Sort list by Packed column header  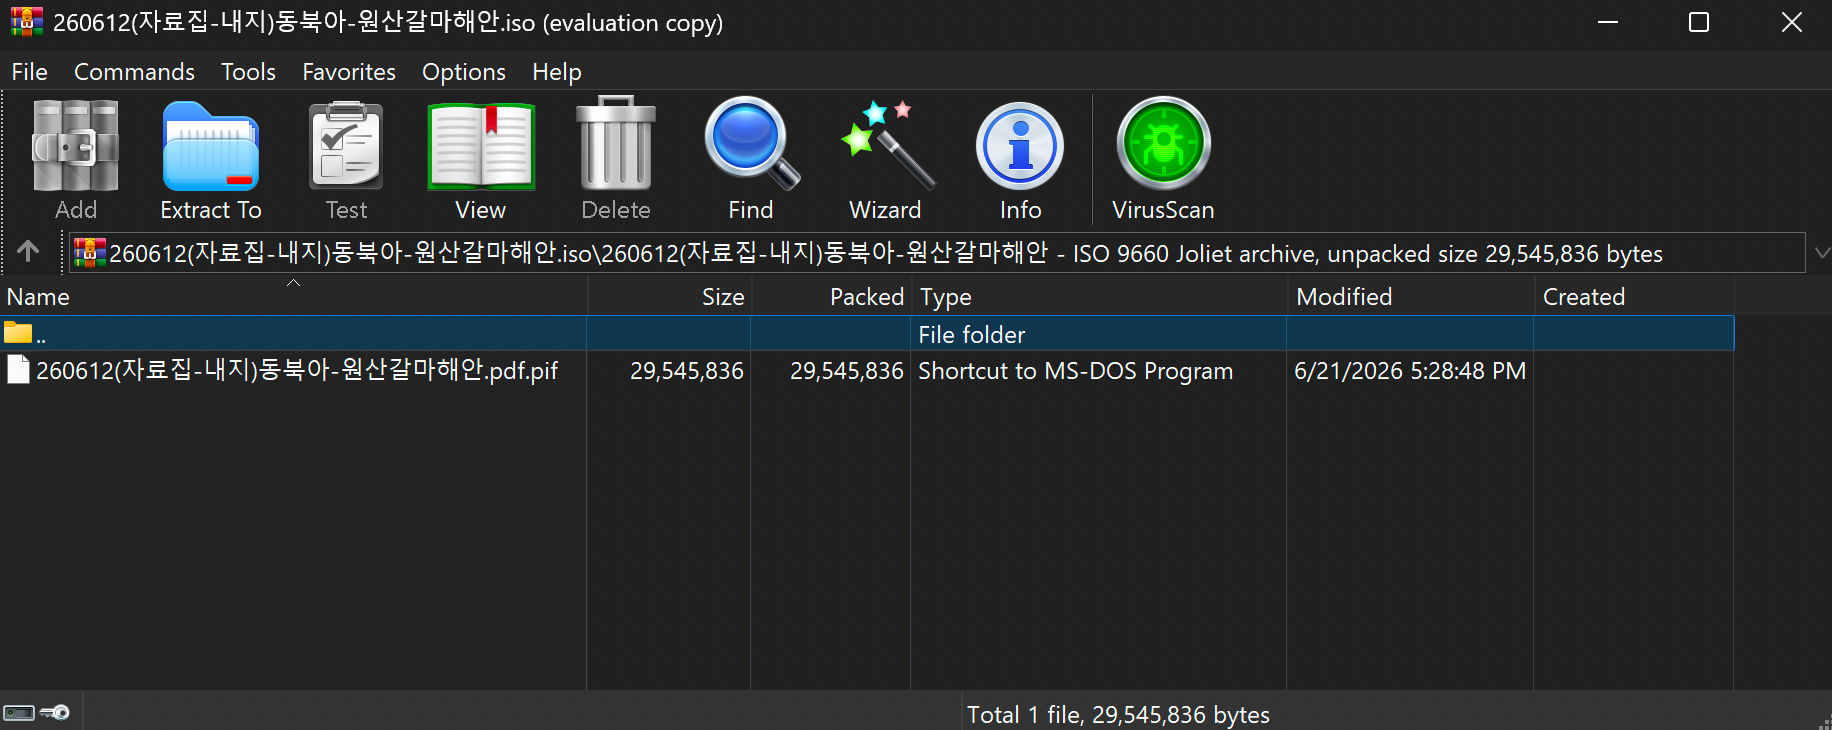click(x=831, y=297)
